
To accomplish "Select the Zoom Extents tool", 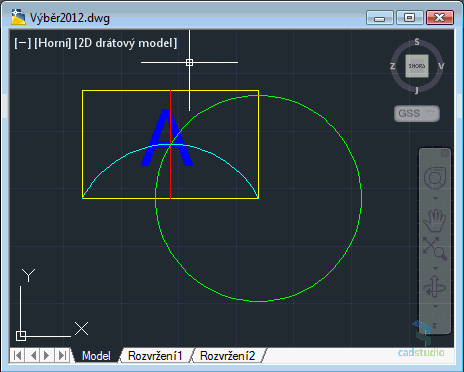I will [435, 248].
